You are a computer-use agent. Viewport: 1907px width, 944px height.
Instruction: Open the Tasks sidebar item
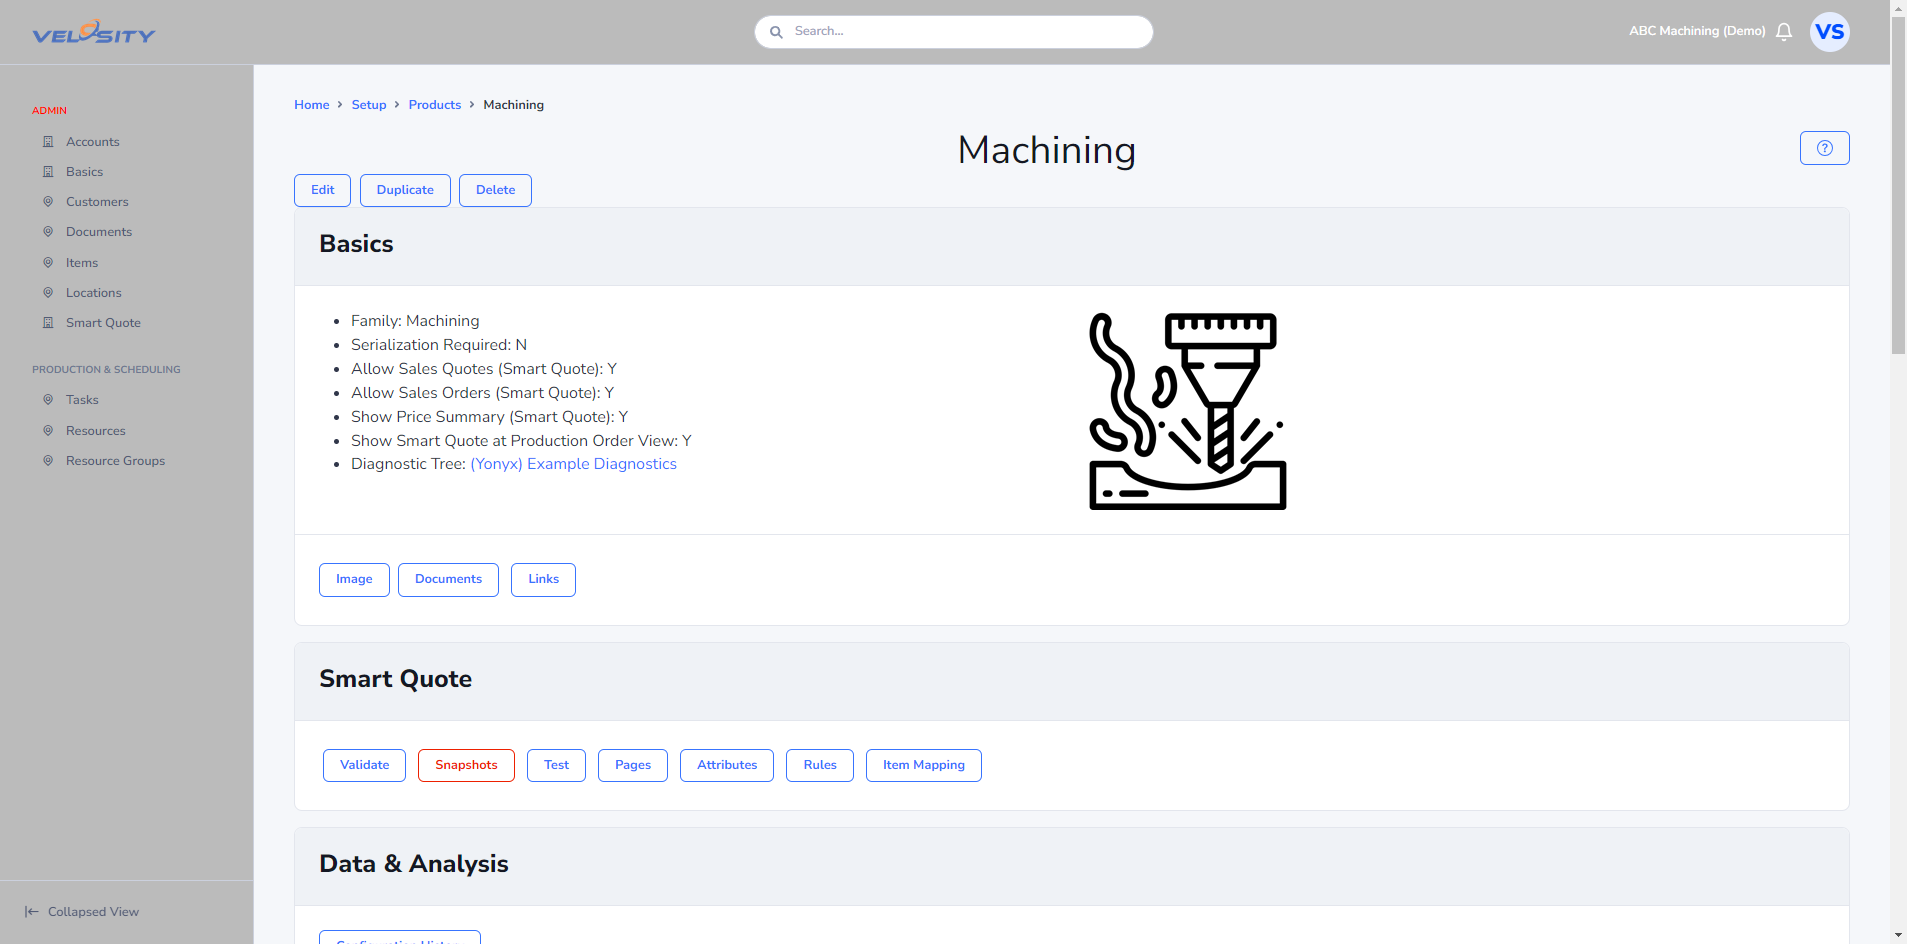pos(82,400)
